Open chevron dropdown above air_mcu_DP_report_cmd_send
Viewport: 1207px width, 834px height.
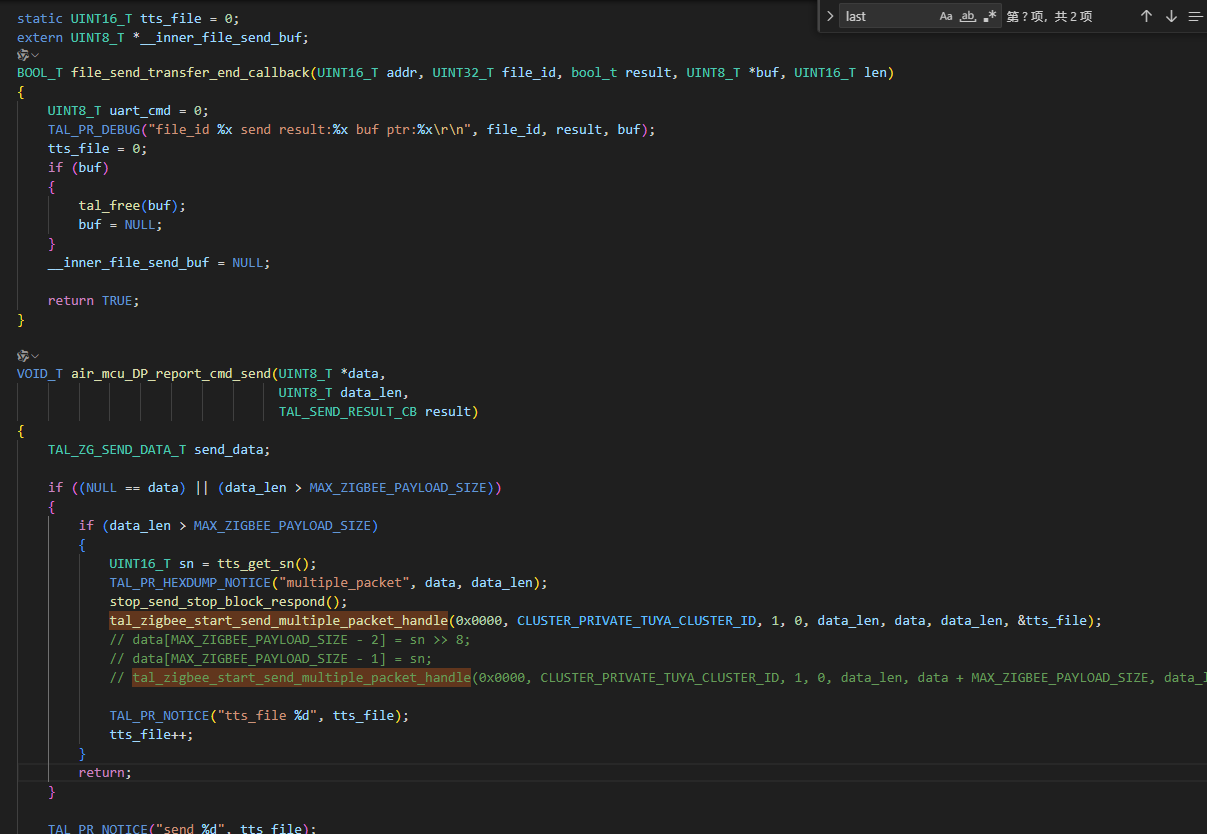[35, 356]
